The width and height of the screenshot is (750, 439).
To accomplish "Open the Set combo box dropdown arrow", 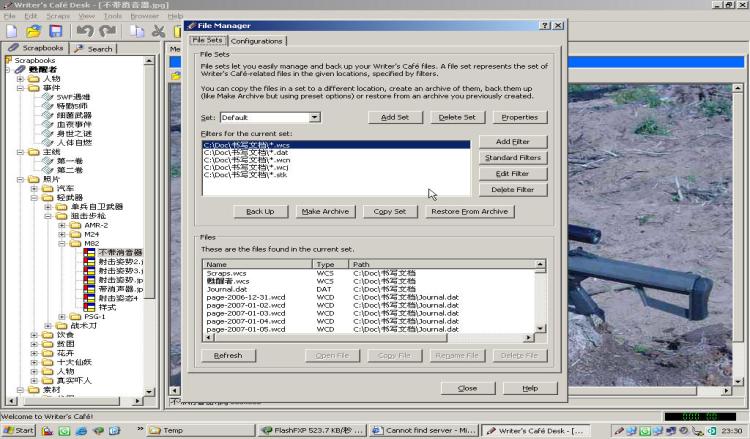I will pyautogui.click(x=314, y=117).
